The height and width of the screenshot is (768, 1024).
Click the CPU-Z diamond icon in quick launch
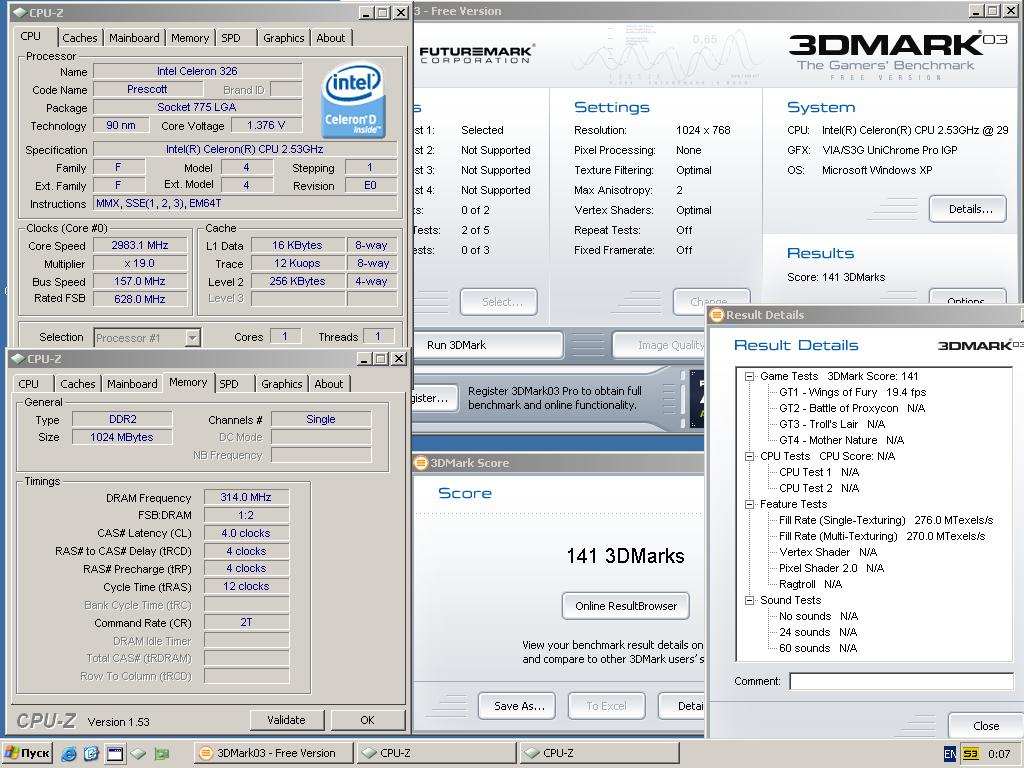point(138,754)
